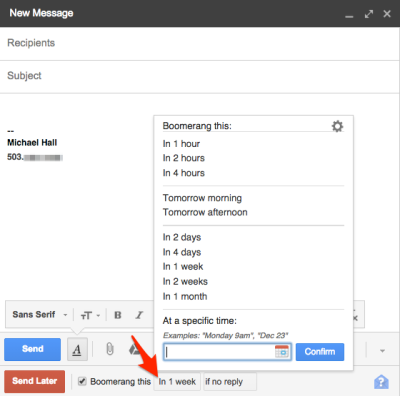
Task: Select 'In 1 month' option
Action: [185, 296]
